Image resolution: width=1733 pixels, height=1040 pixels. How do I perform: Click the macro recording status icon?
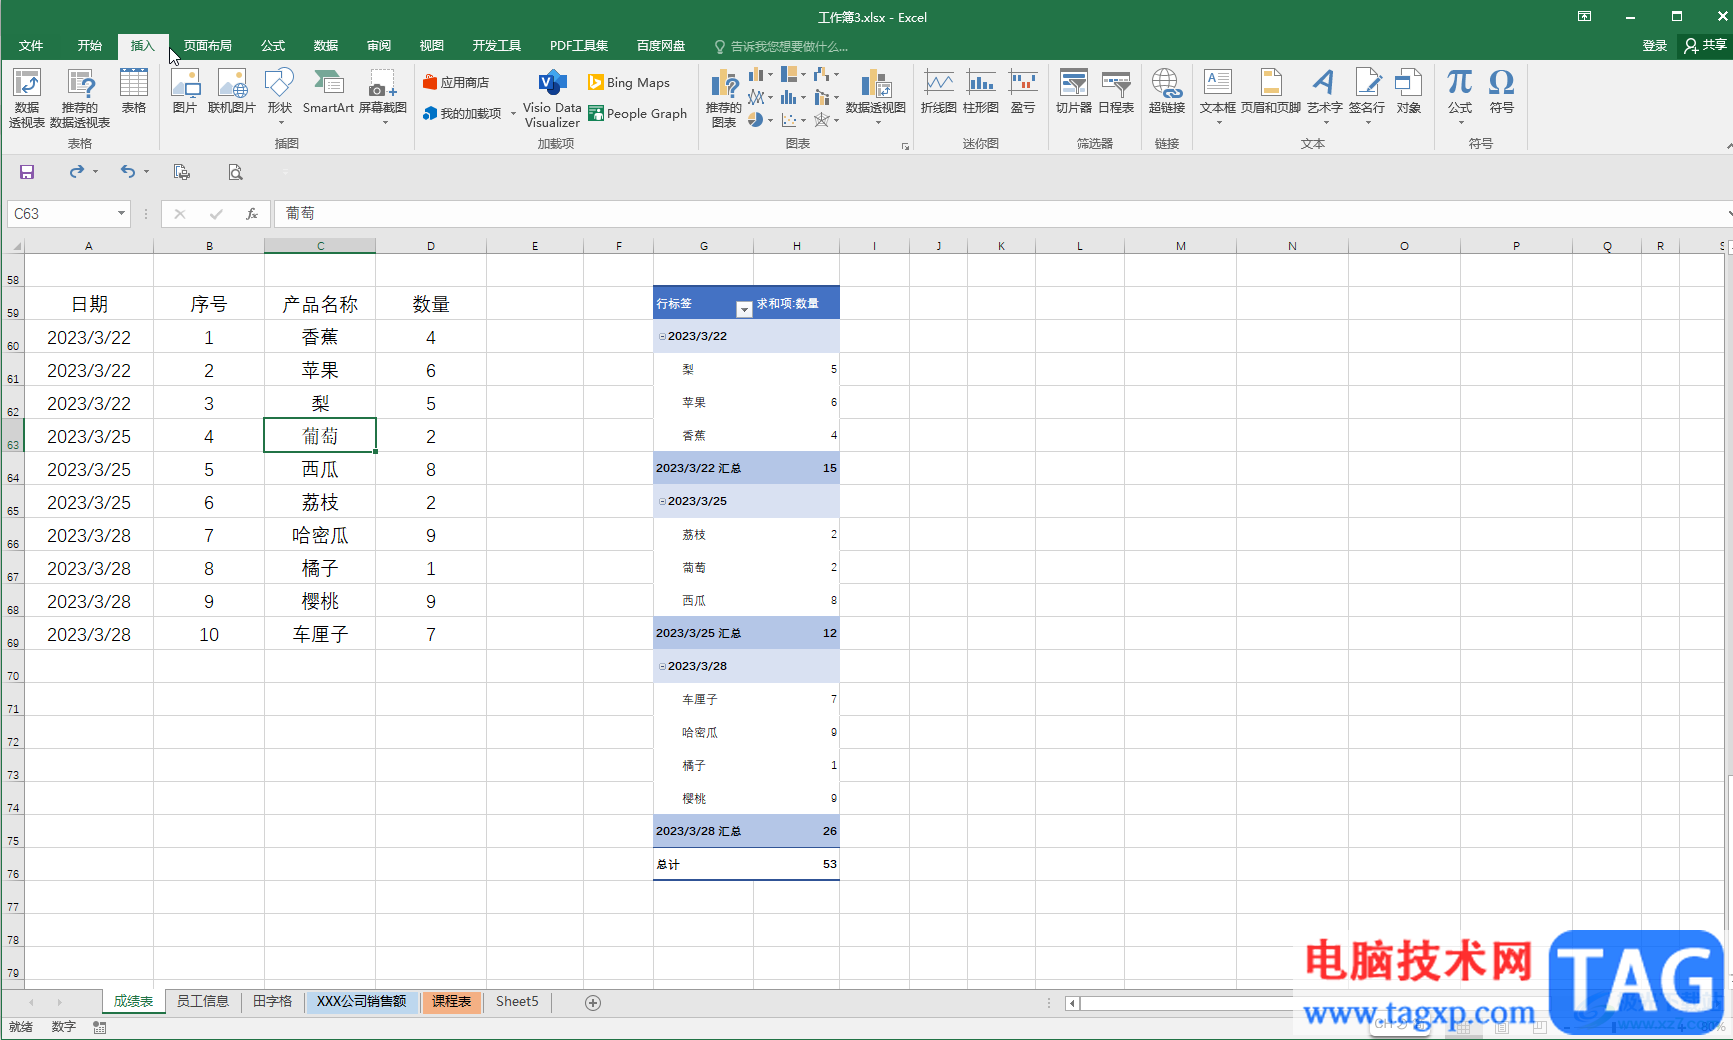point(100,1027)
